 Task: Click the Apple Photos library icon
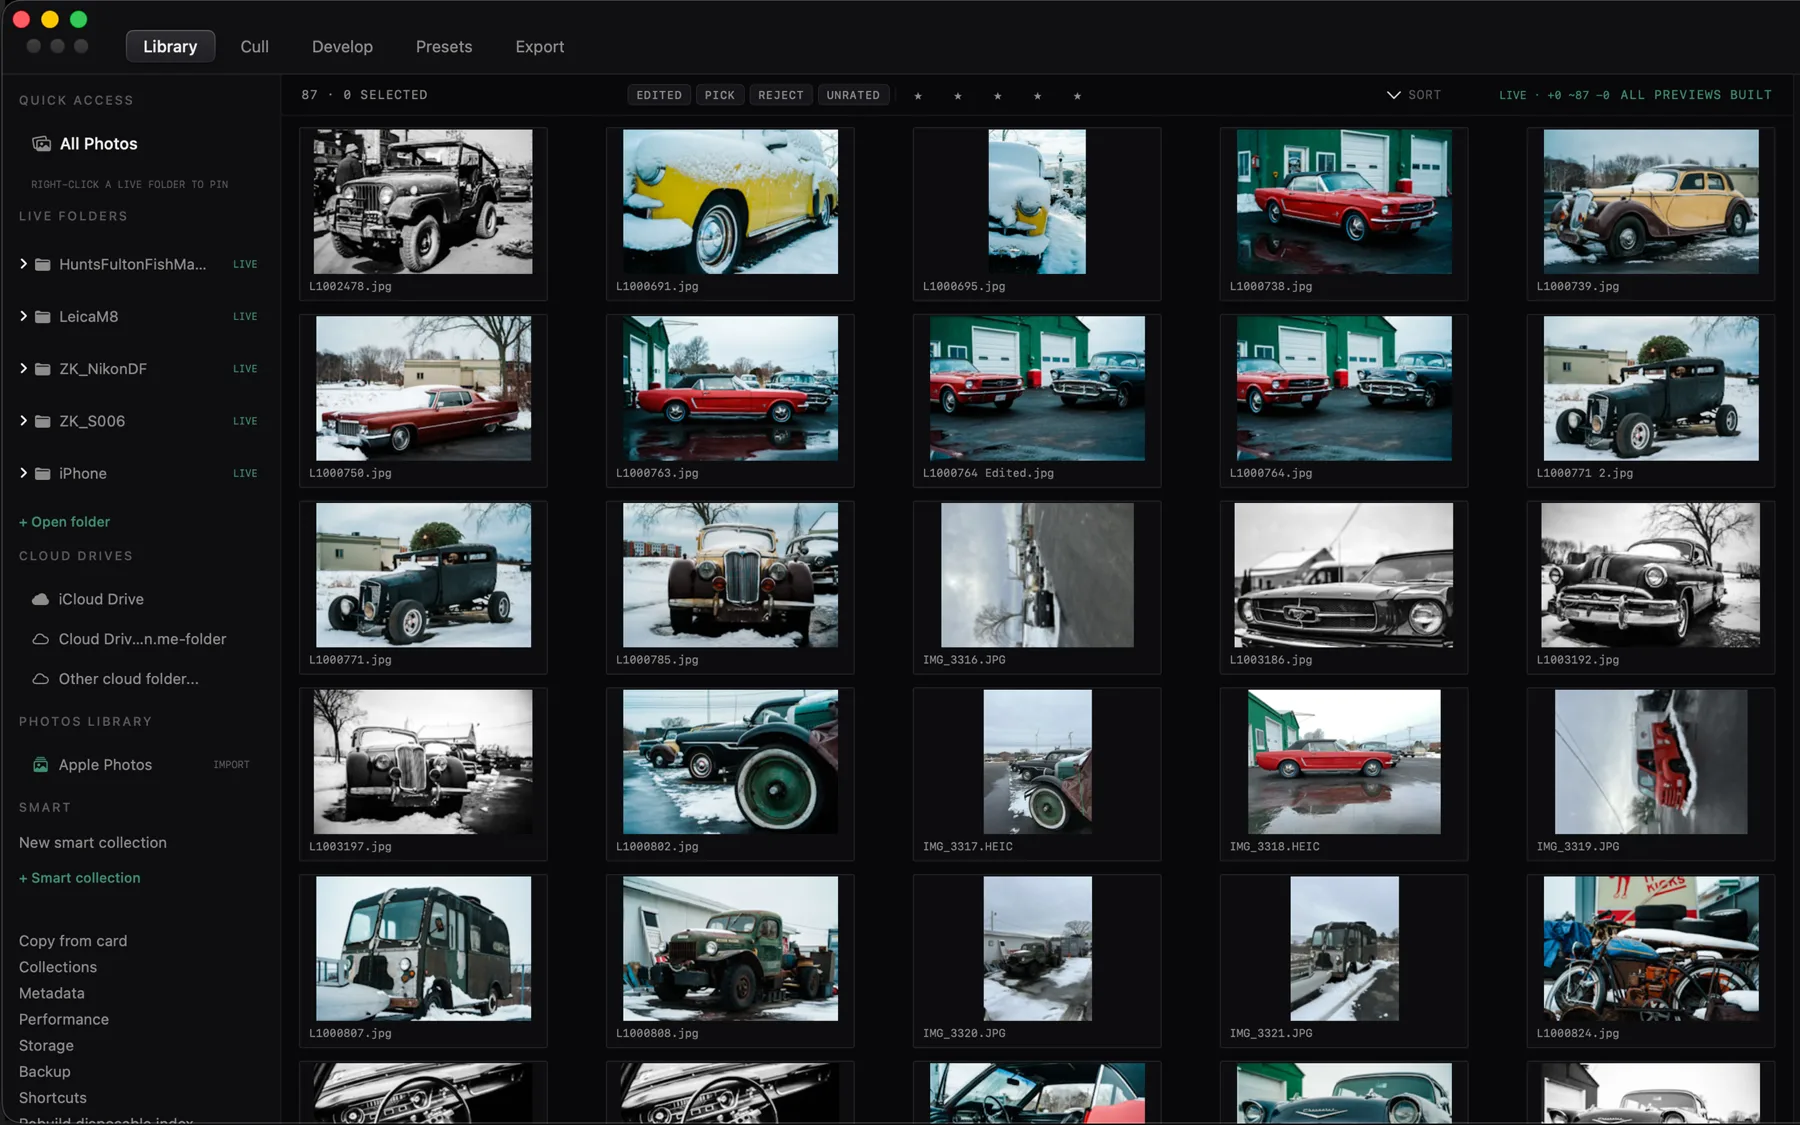coord(41,765)
